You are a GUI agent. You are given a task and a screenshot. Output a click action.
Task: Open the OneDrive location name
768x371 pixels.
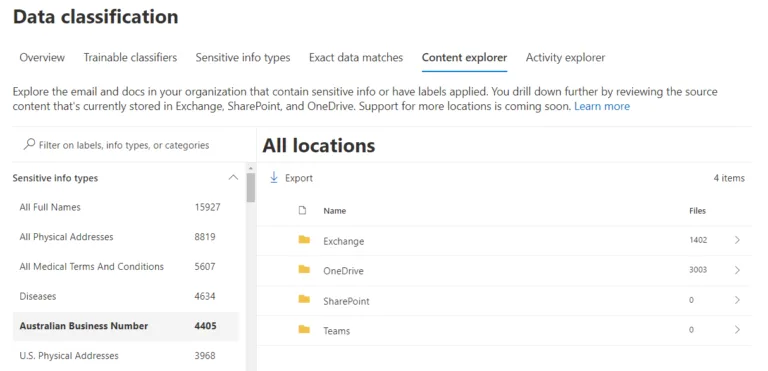pyautogui.click(x=343, y=271)
